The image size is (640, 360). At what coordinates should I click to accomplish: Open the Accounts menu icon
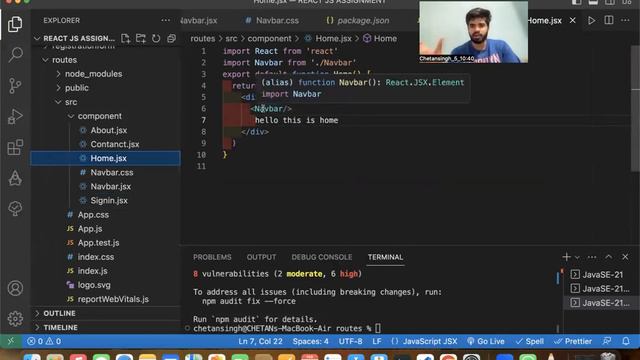15,288
